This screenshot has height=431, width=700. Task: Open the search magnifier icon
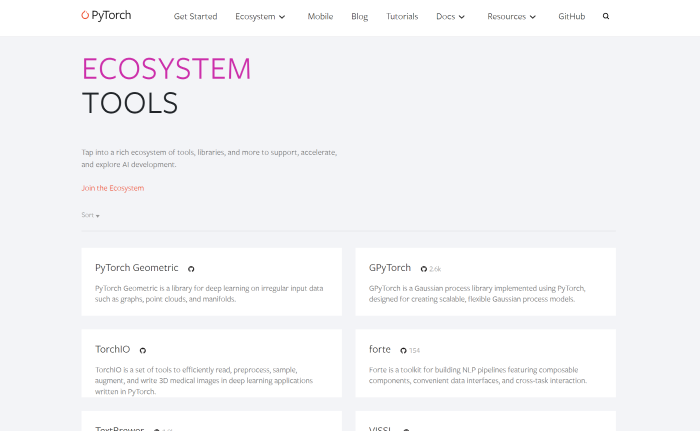pos(606,16)
